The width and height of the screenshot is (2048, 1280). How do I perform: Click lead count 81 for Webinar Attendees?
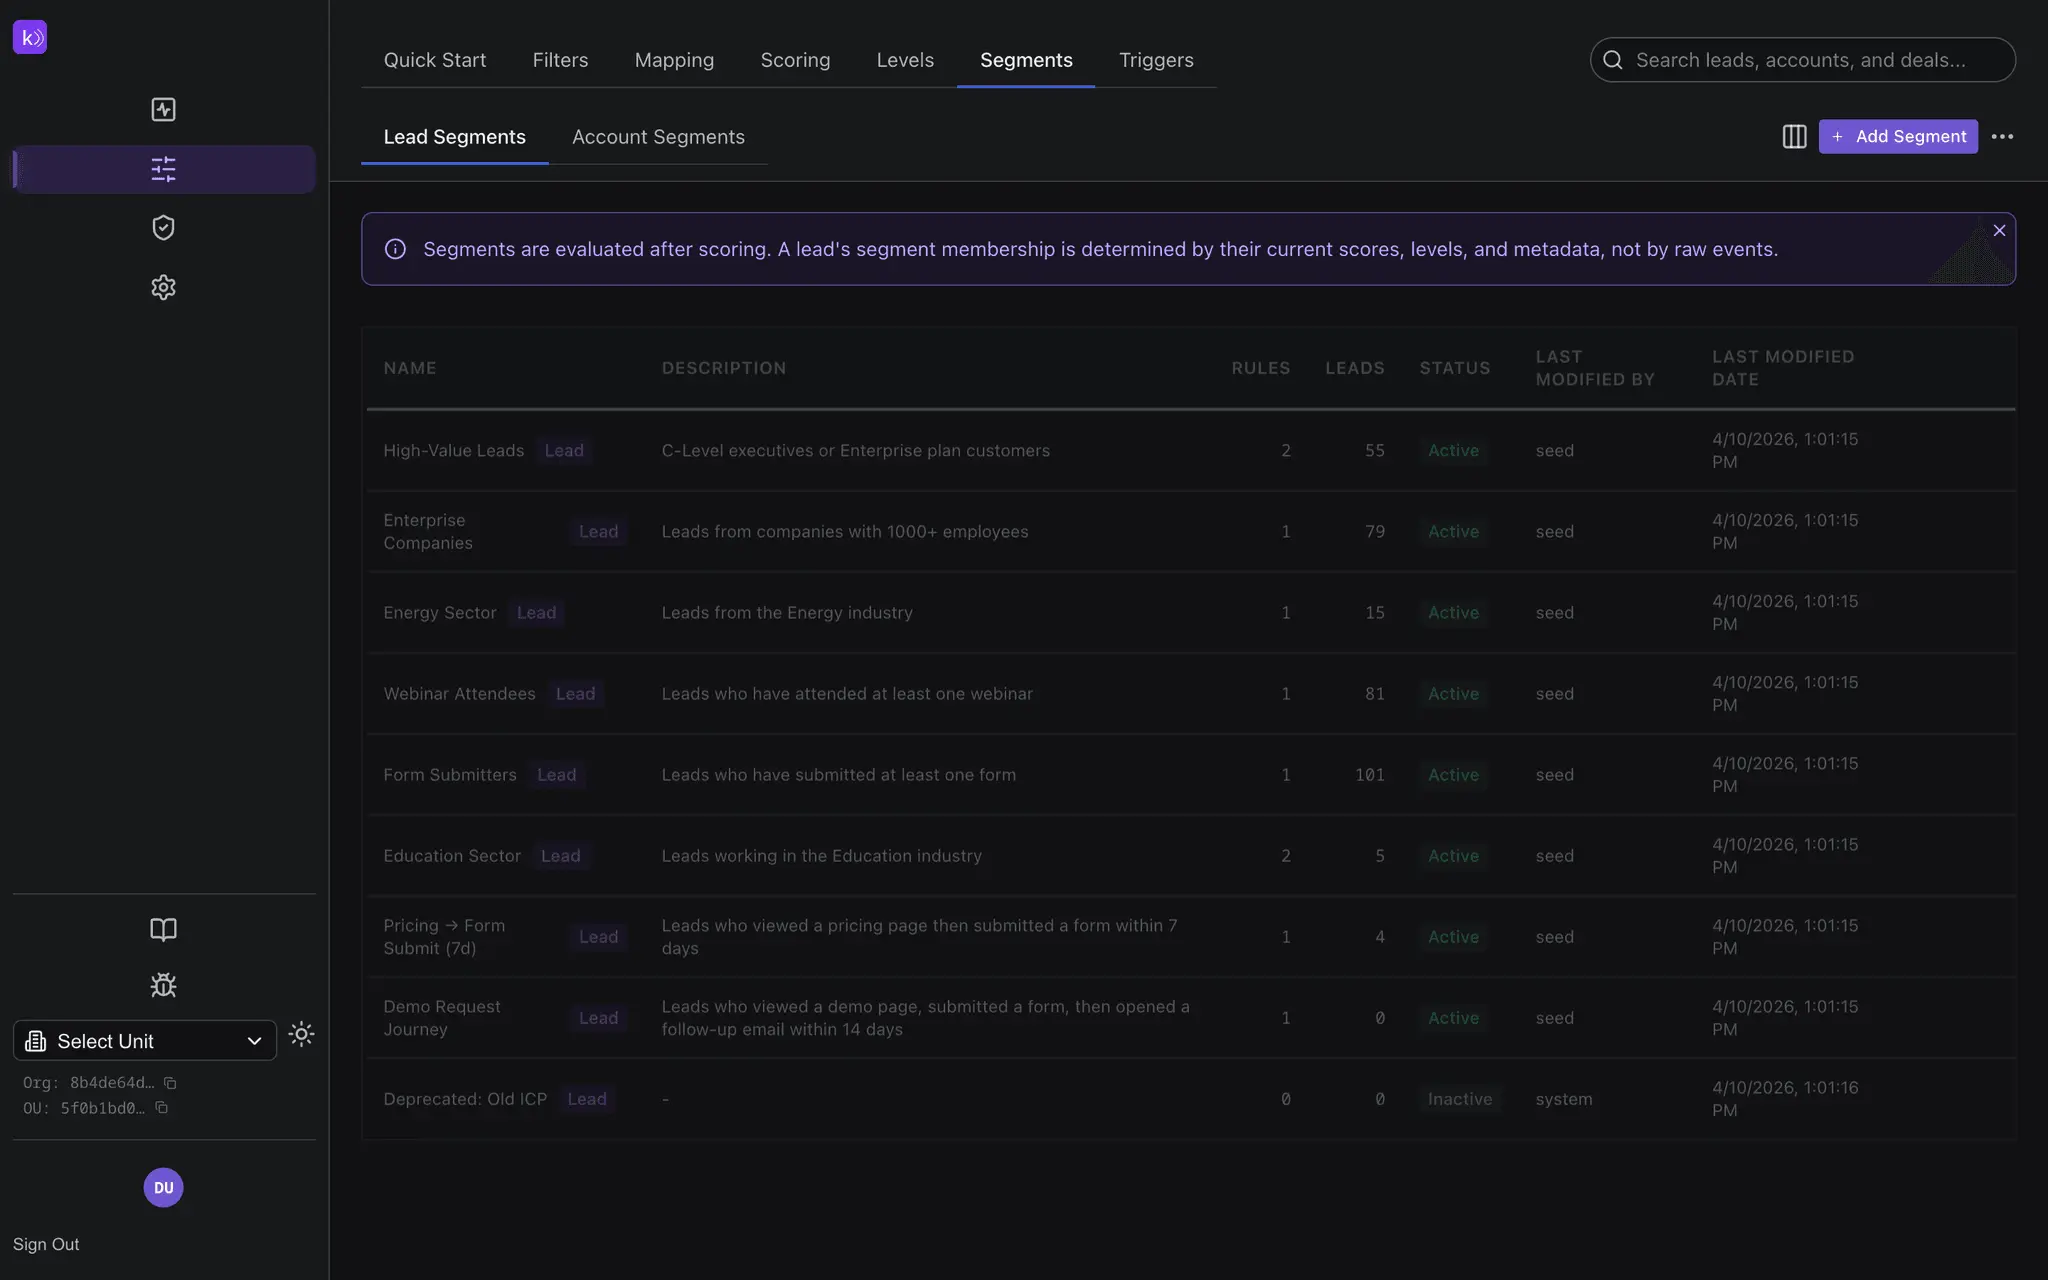tap(1375, 693)
